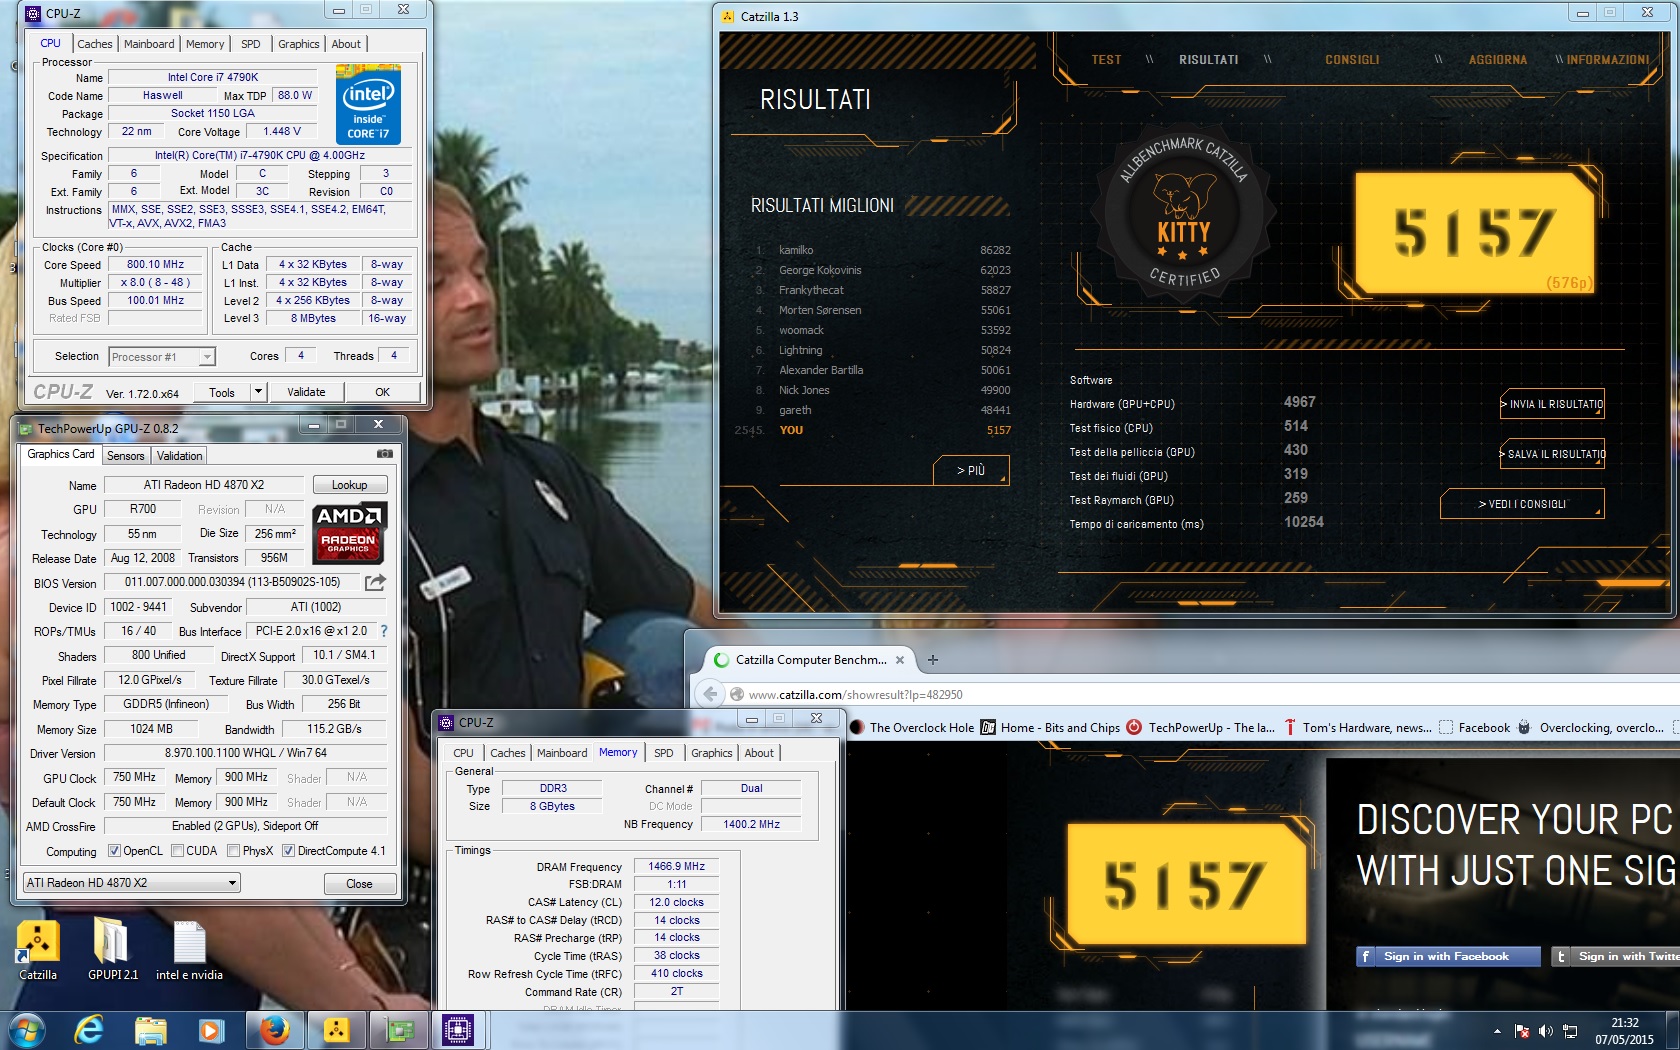Open the AGGIORNA section in Catzilla

[1497, 60]
